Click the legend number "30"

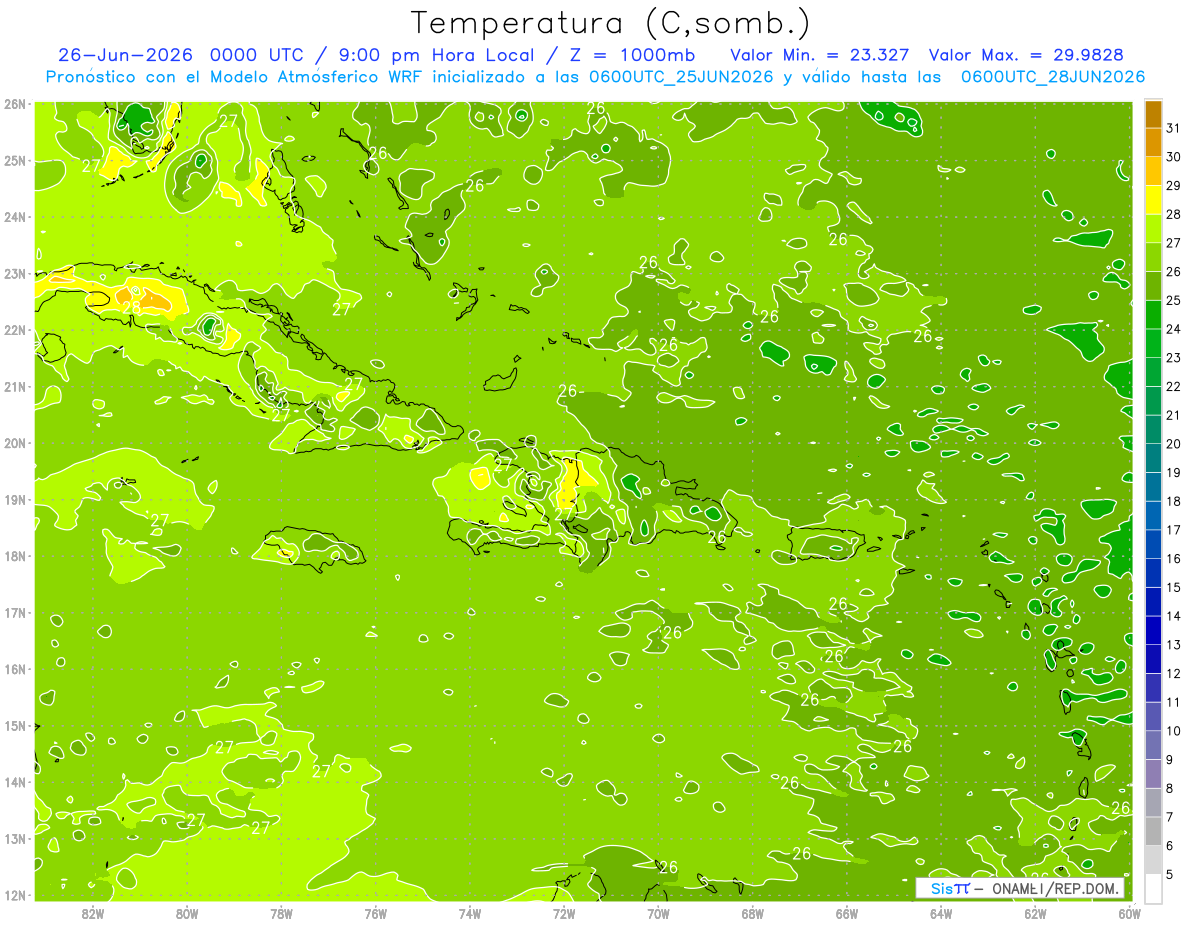[1174, 157]
